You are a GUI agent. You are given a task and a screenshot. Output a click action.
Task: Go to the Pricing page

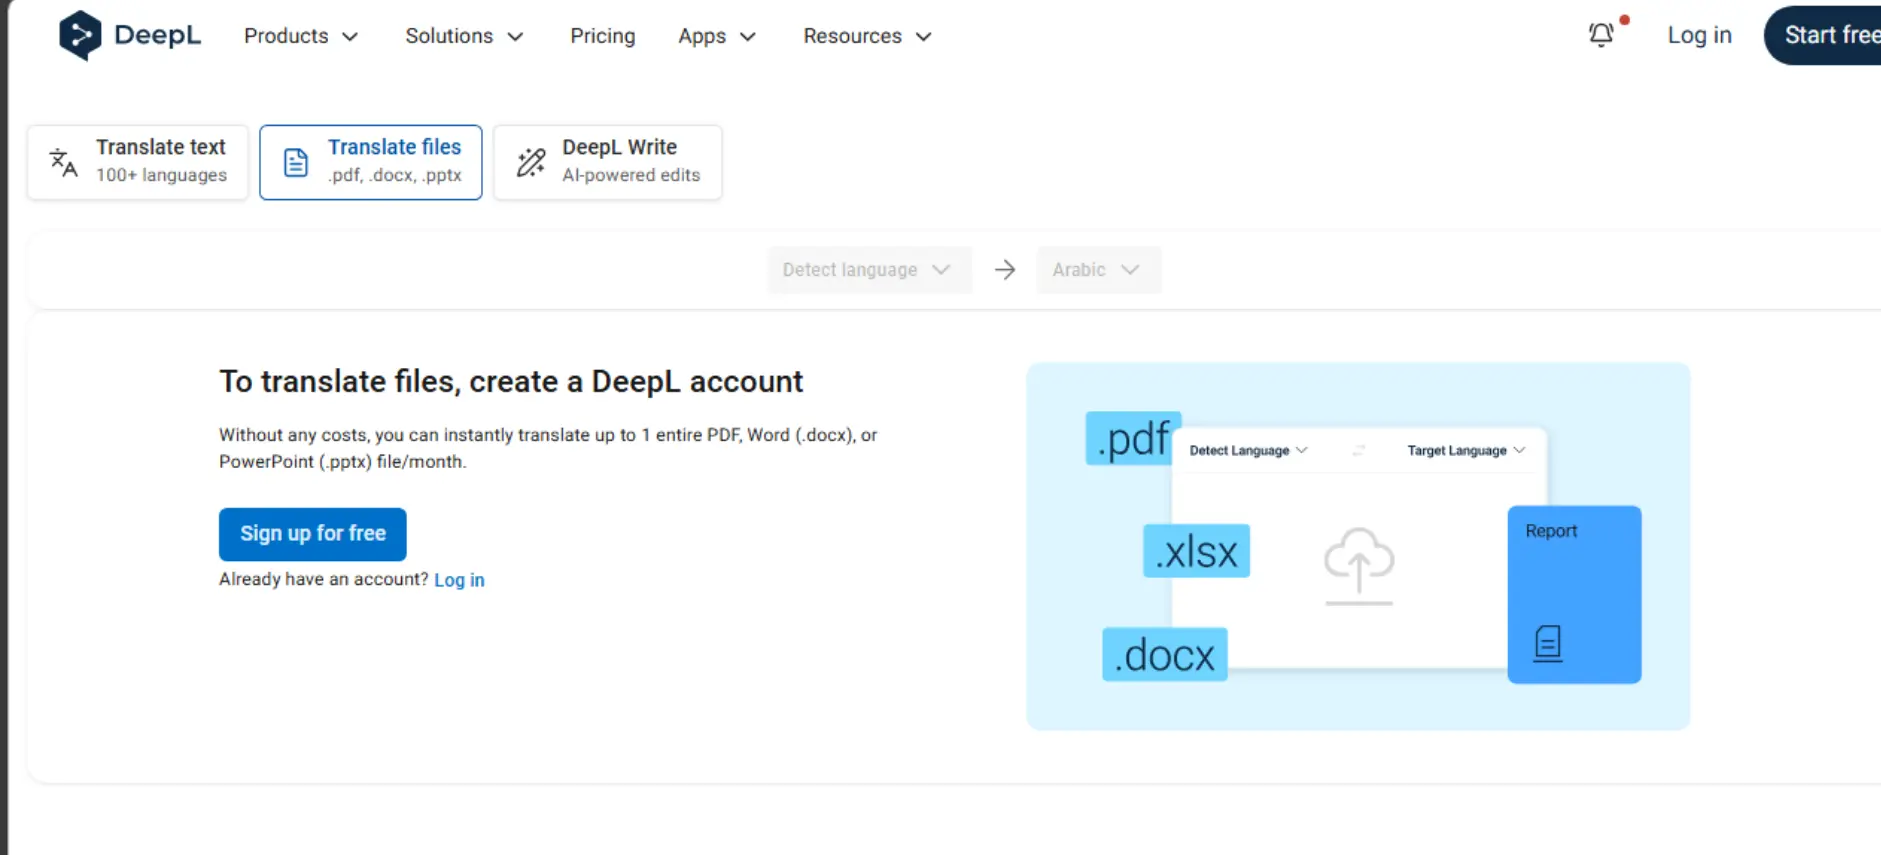click(x=603, y=36)
